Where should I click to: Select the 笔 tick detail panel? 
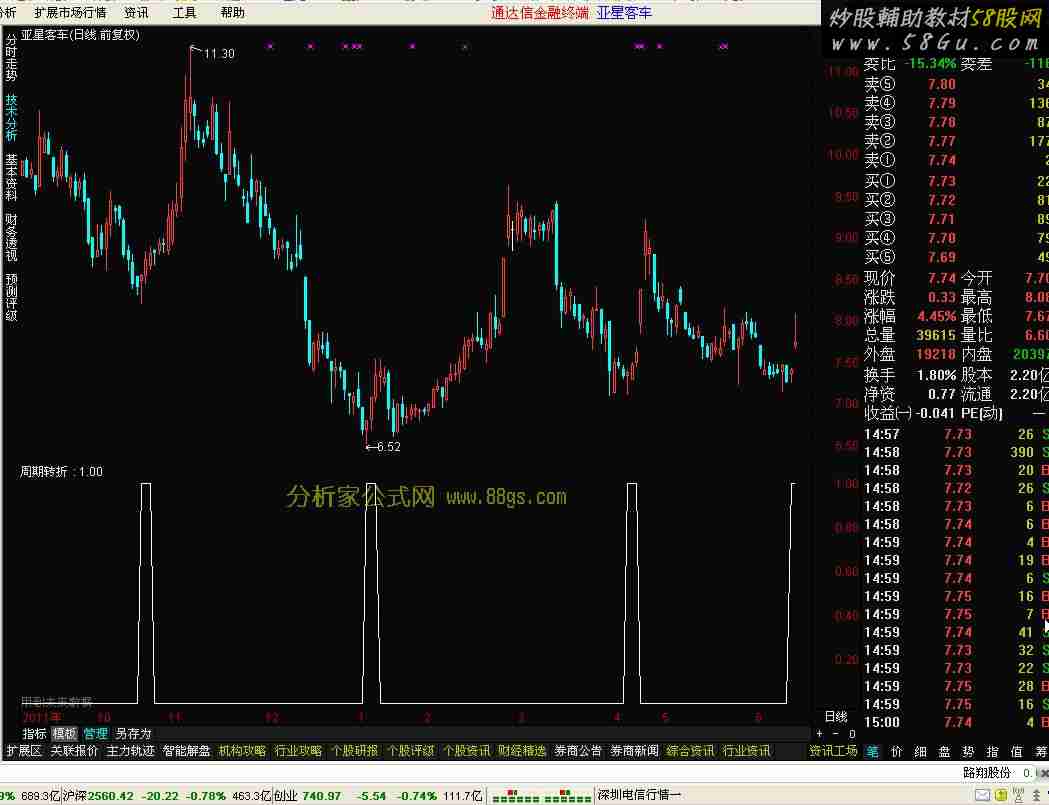[x=872, y=751]
